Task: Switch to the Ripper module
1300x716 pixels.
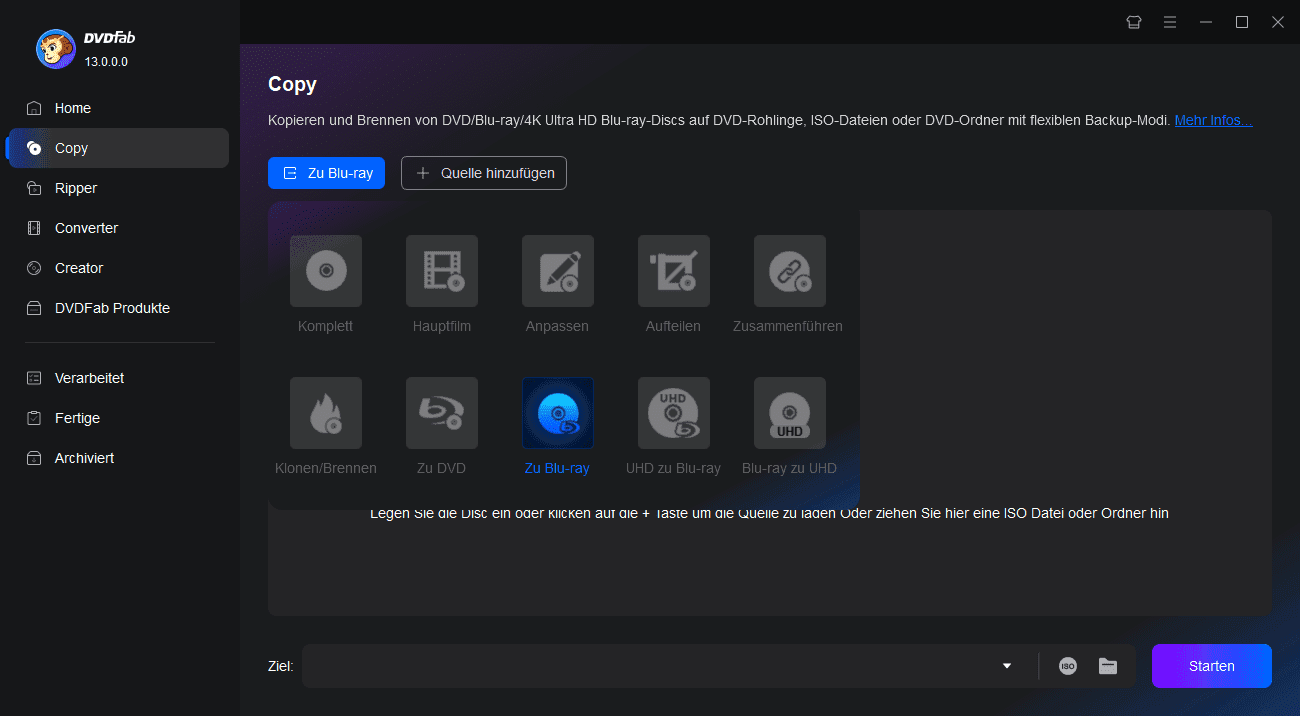Action: (118, 188)
